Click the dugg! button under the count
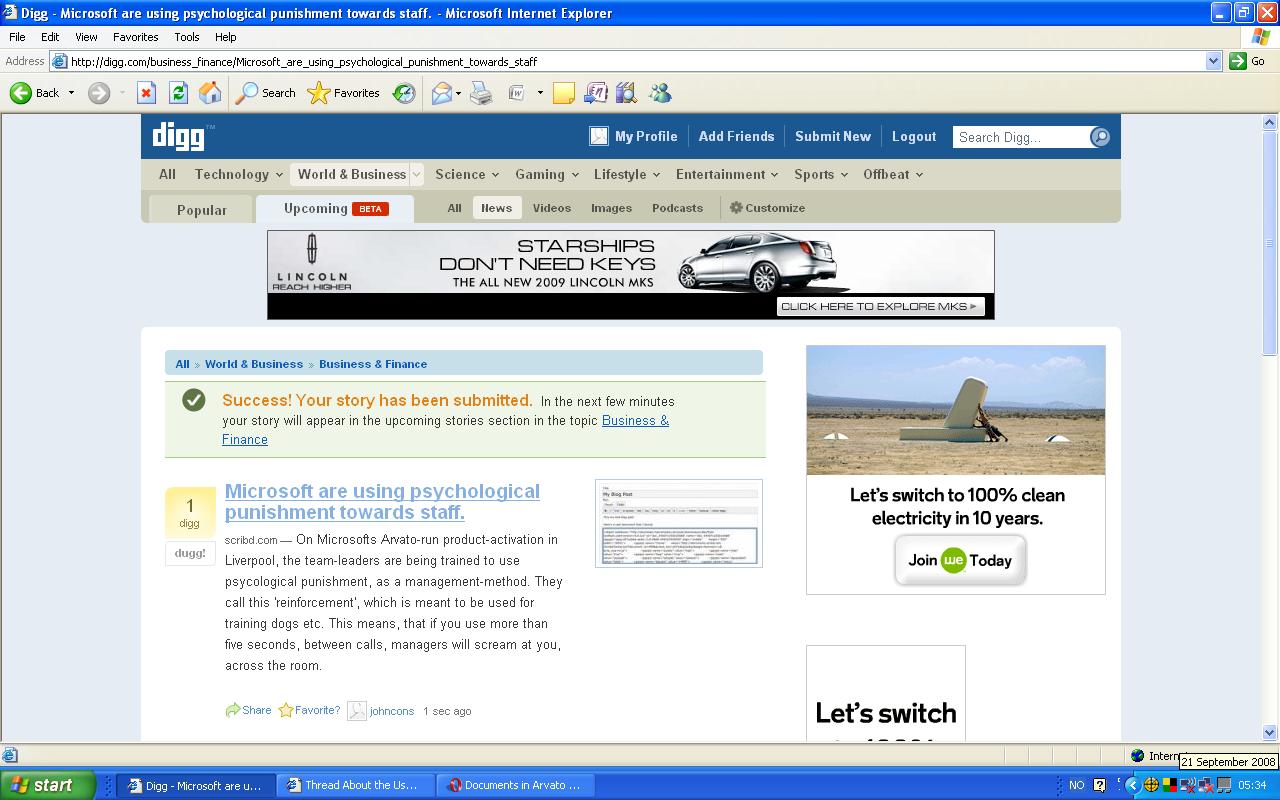The image size is (1280, 800). point(190,553)
